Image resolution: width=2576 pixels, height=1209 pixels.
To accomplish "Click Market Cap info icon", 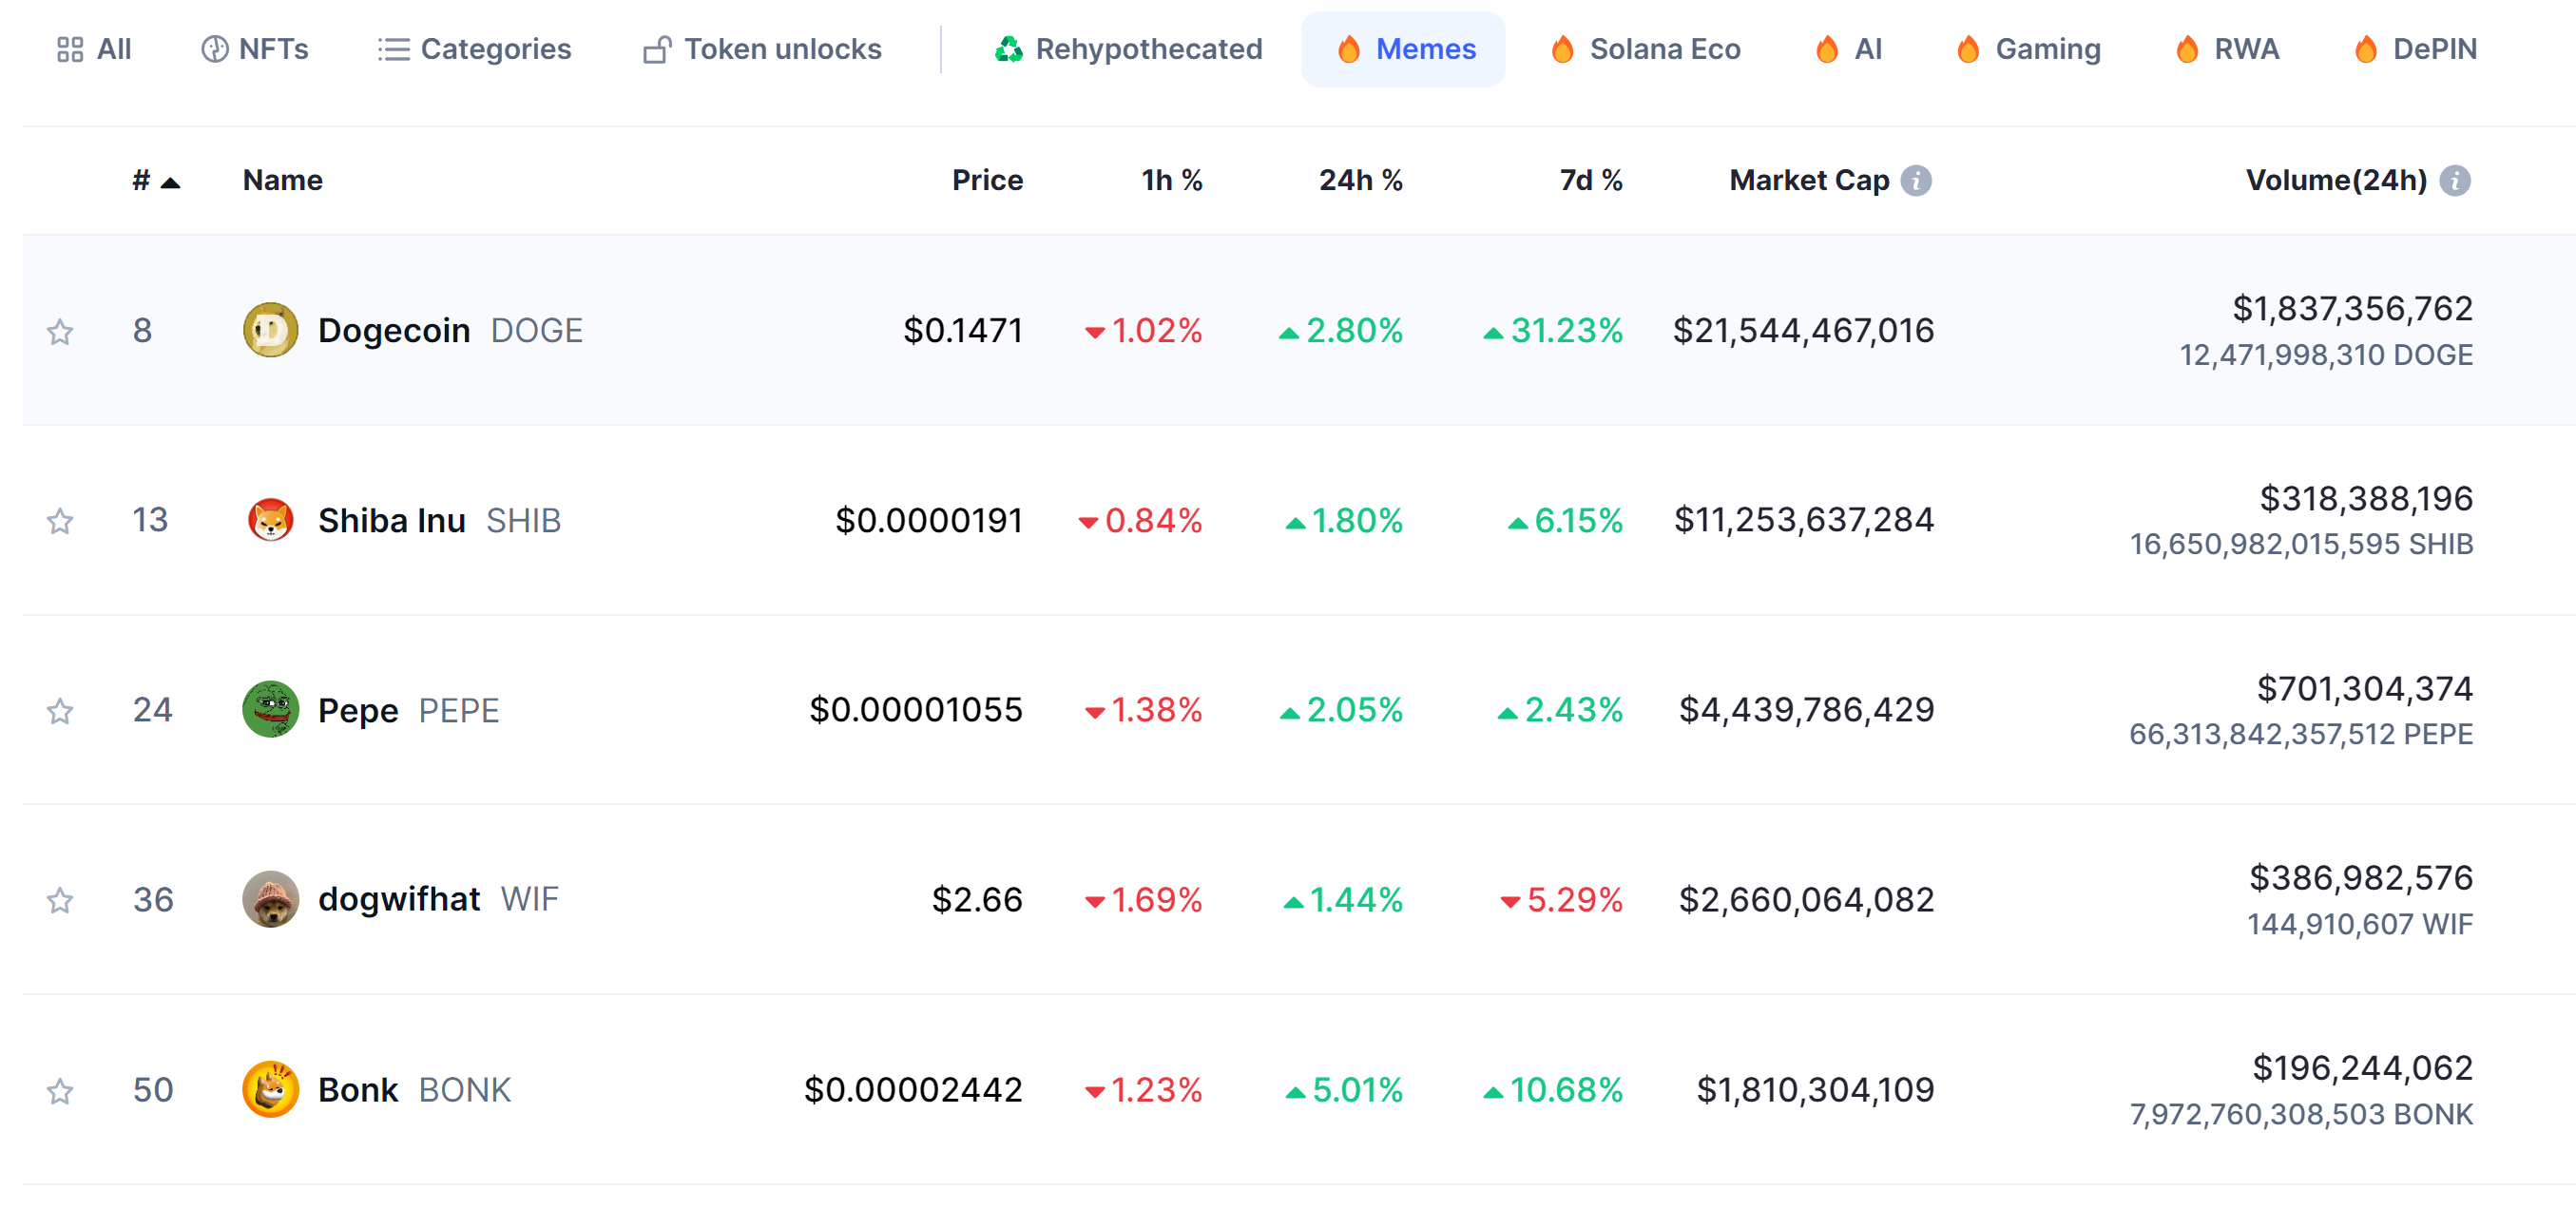I will click(x=1915, y=180).
